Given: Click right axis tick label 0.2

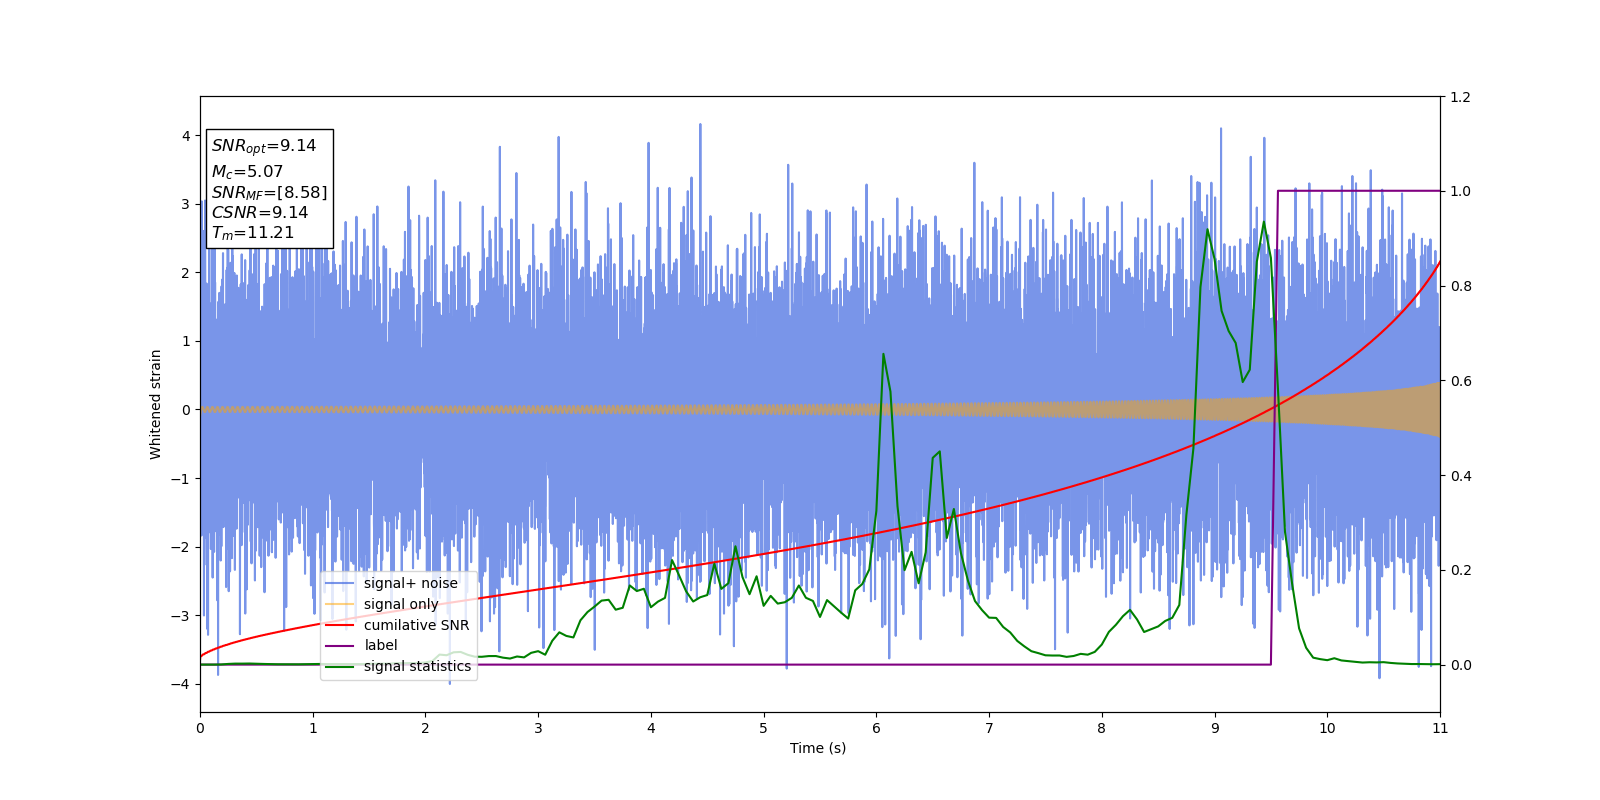Looking at the screenshot, I should coord(1461,571).
